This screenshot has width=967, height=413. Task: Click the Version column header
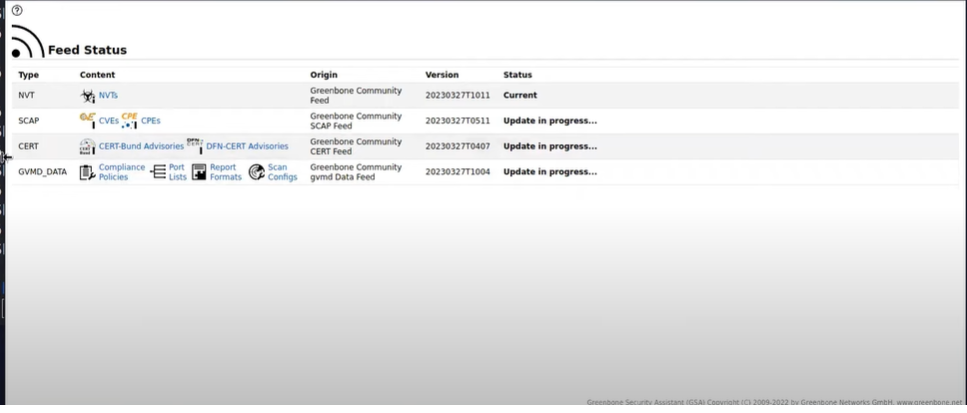tap(442, 75)
